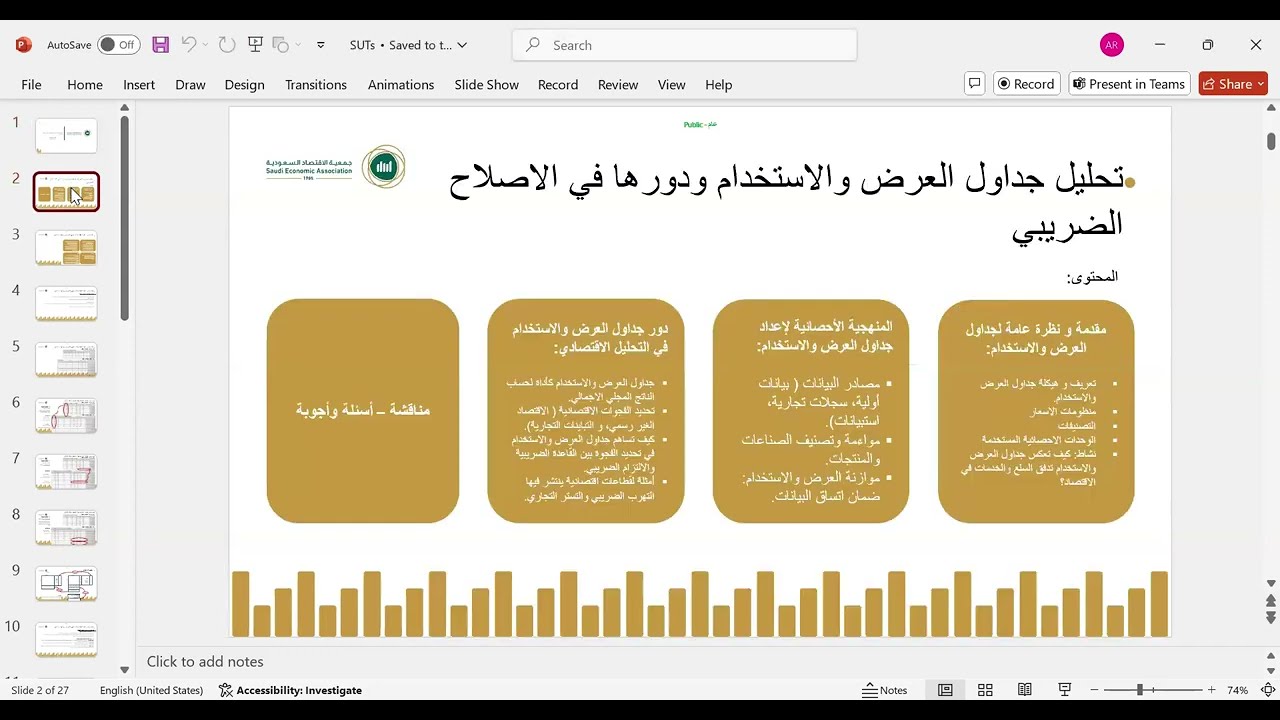This screenshot has height=720, width=1280.
Task: Switch to Normal view icon
Action: [x=945, y=690]
